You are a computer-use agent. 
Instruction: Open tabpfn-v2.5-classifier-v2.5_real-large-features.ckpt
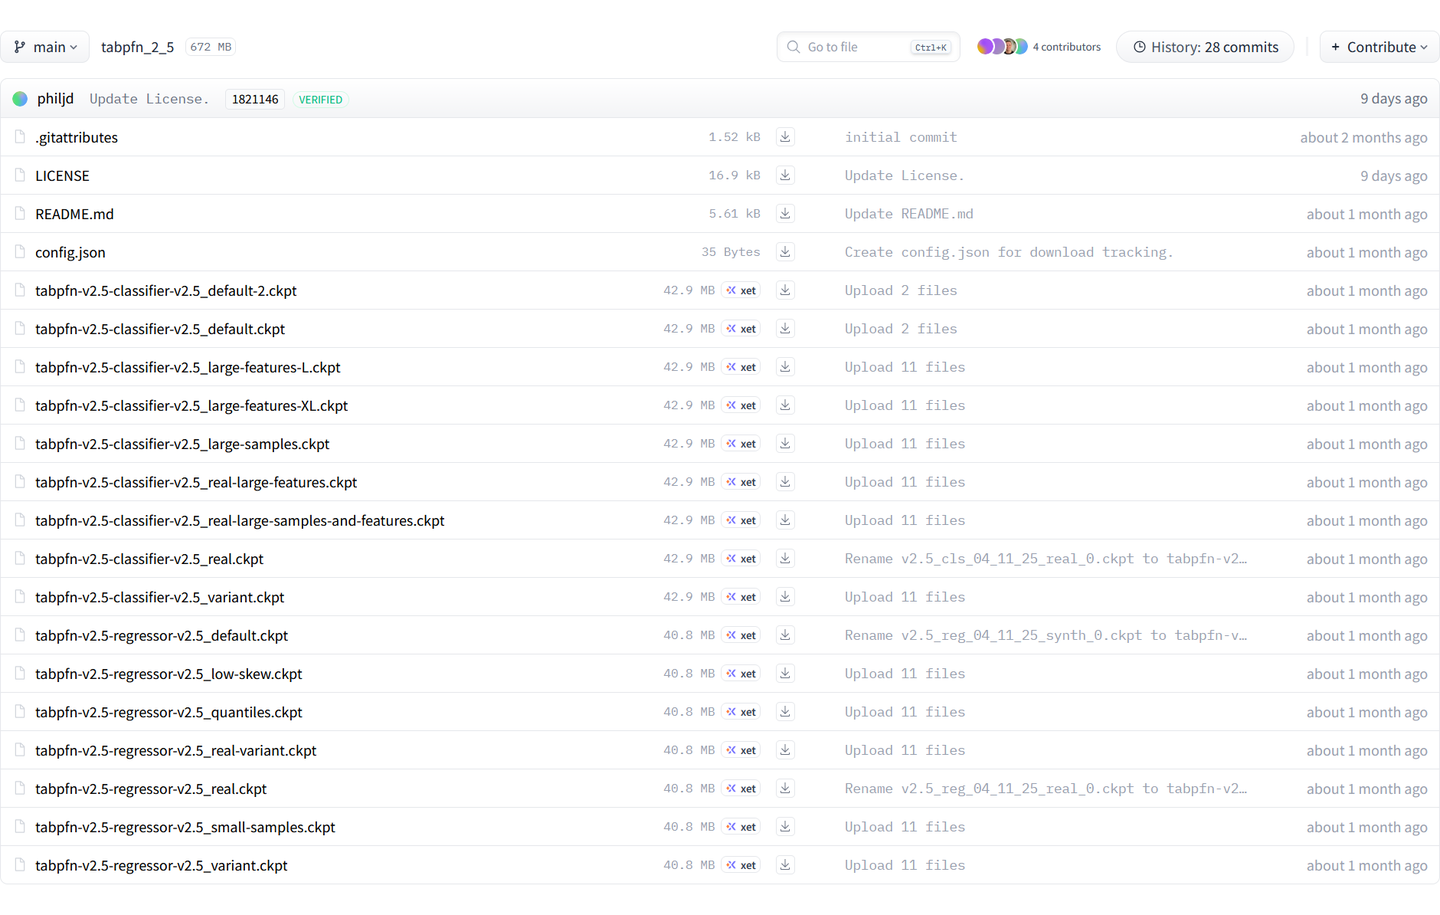(196, 482)
